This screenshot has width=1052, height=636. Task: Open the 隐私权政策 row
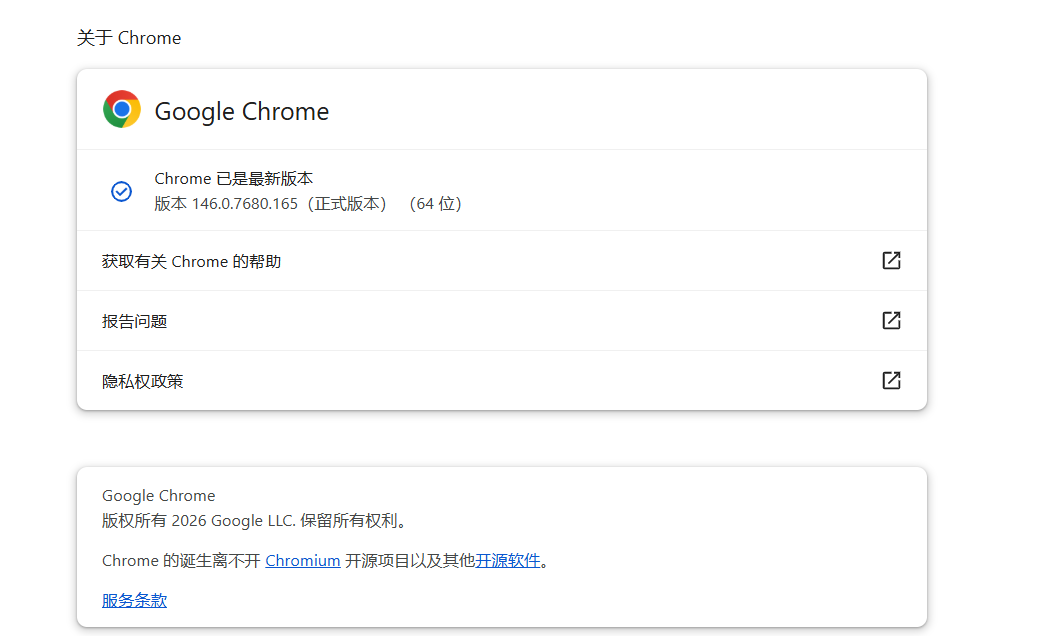click(502, 380)
